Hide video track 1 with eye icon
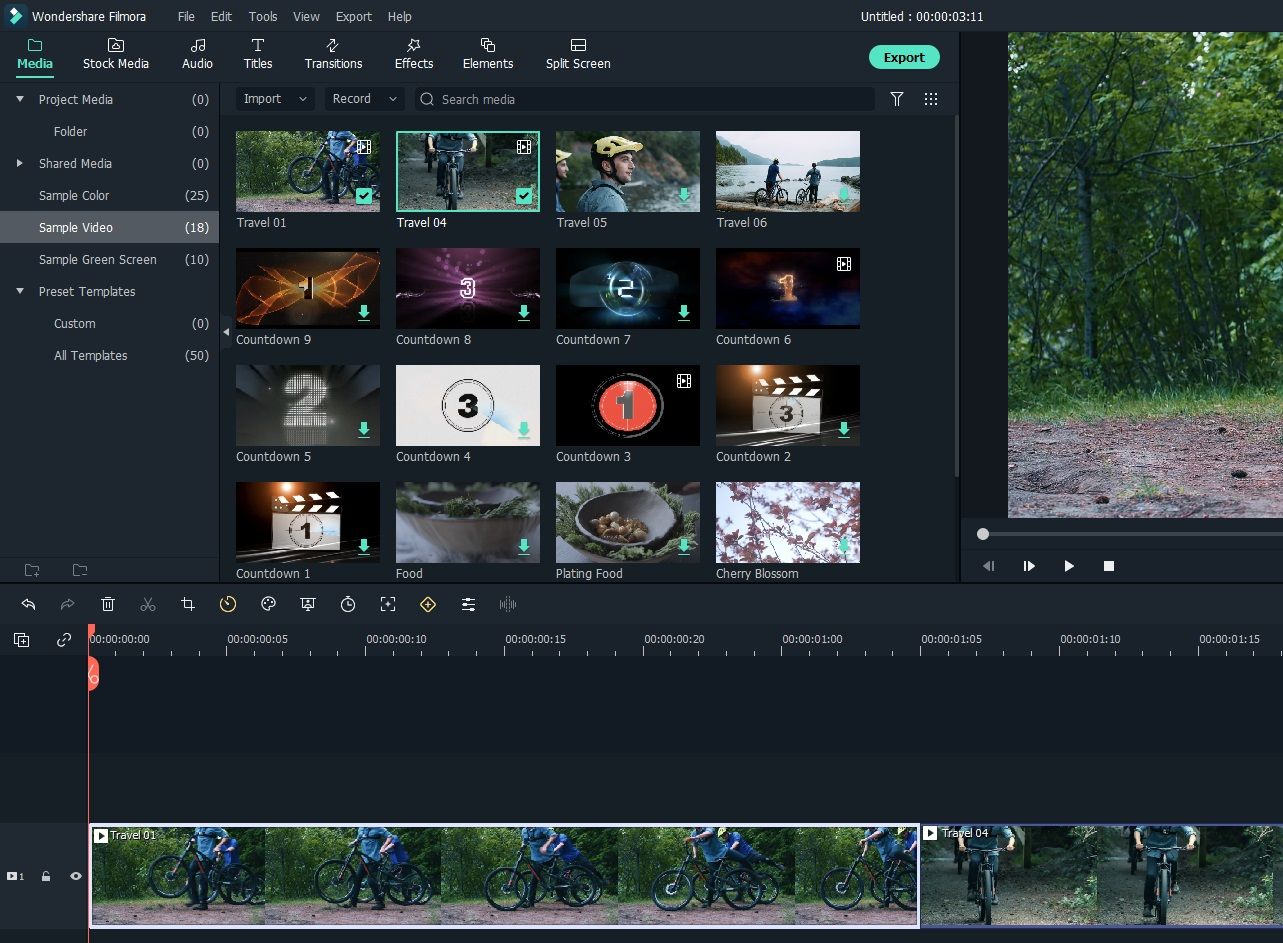The width and height of the screenshot is (1283, 943). coord(75,876)
